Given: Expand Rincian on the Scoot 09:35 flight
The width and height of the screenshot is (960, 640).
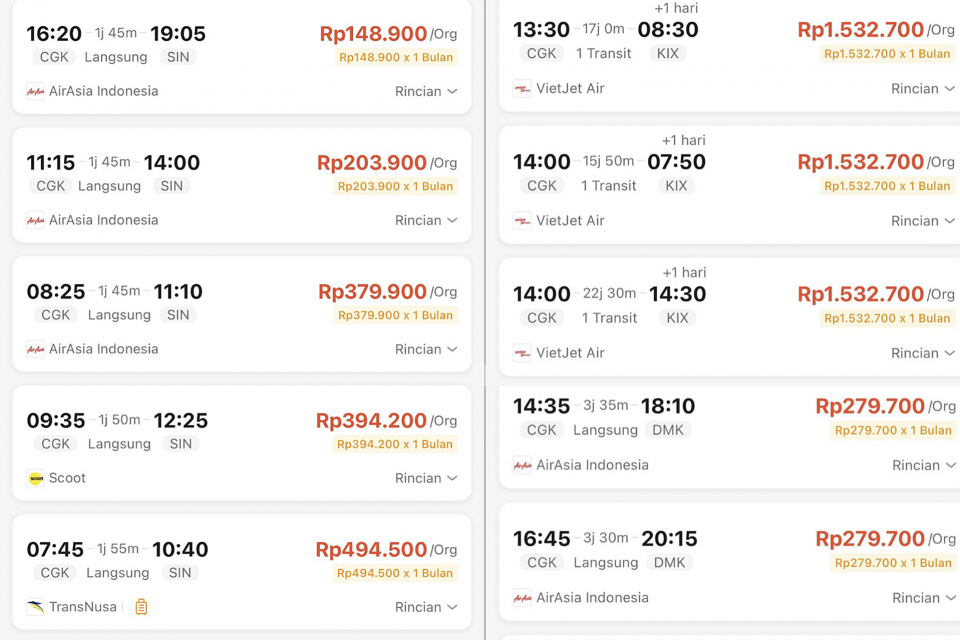Looking at the screenshot, I should 425,478.
